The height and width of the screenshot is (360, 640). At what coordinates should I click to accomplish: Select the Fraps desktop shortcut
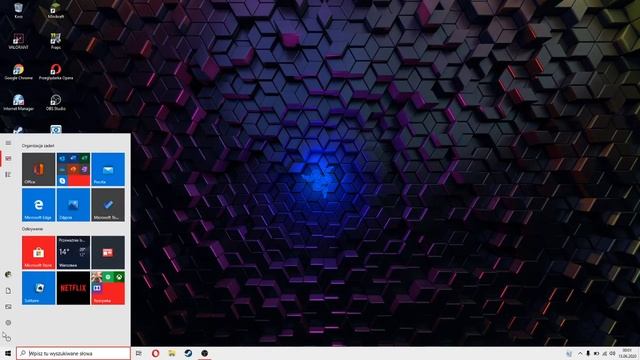click(x=56, y=41)
